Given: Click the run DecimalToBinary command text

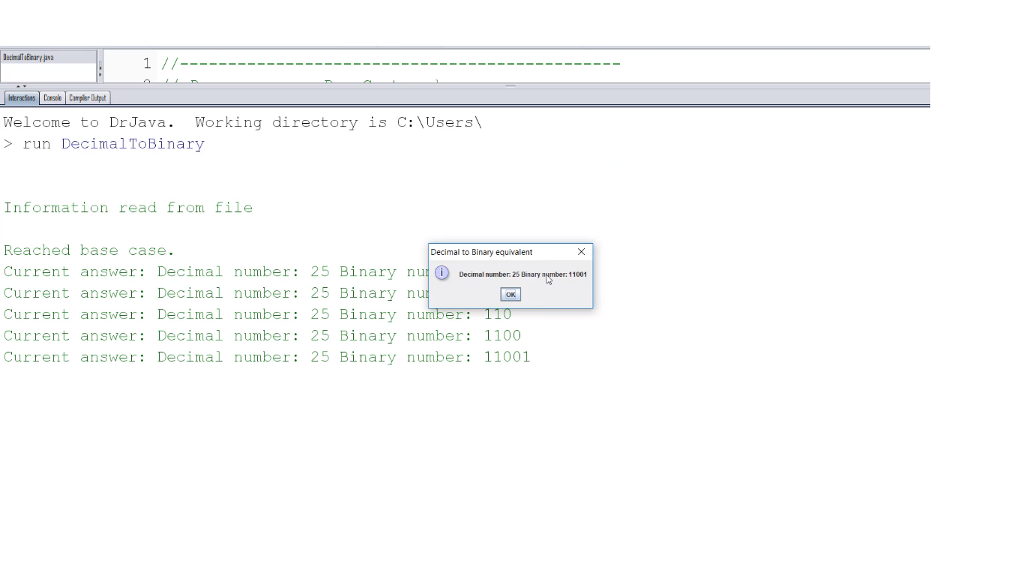Looking at the screenshot, I should 132,143.
